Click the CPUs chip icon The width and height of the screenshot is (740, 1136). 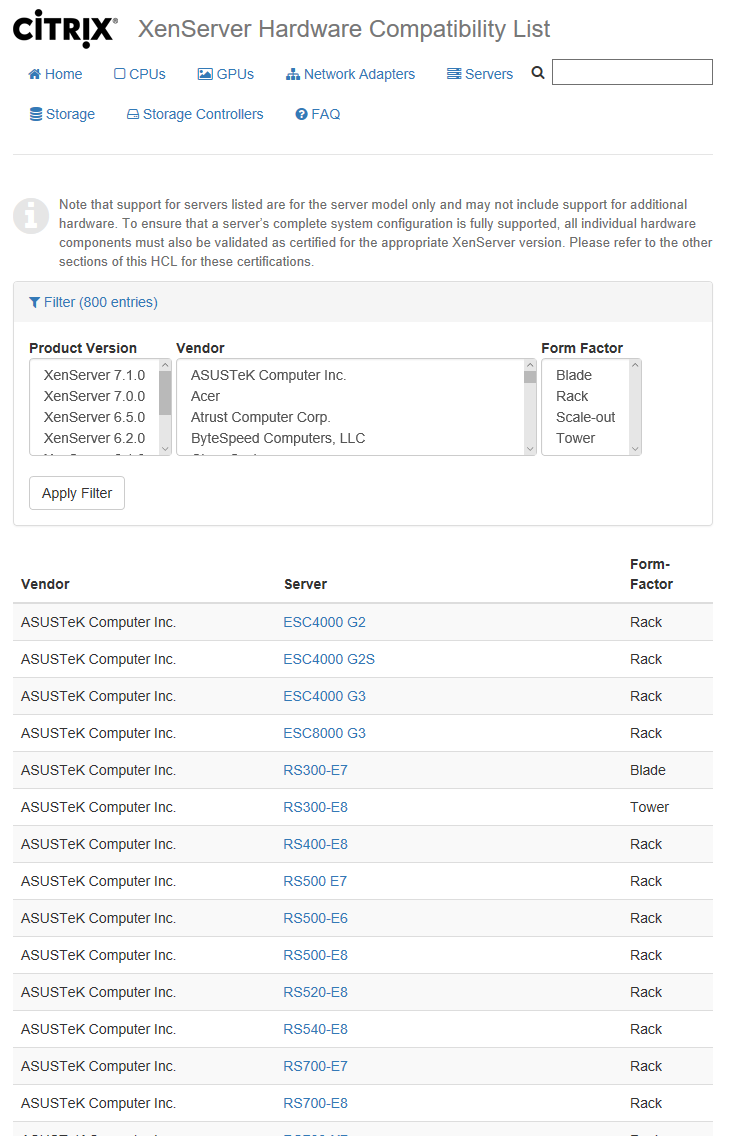120,74
